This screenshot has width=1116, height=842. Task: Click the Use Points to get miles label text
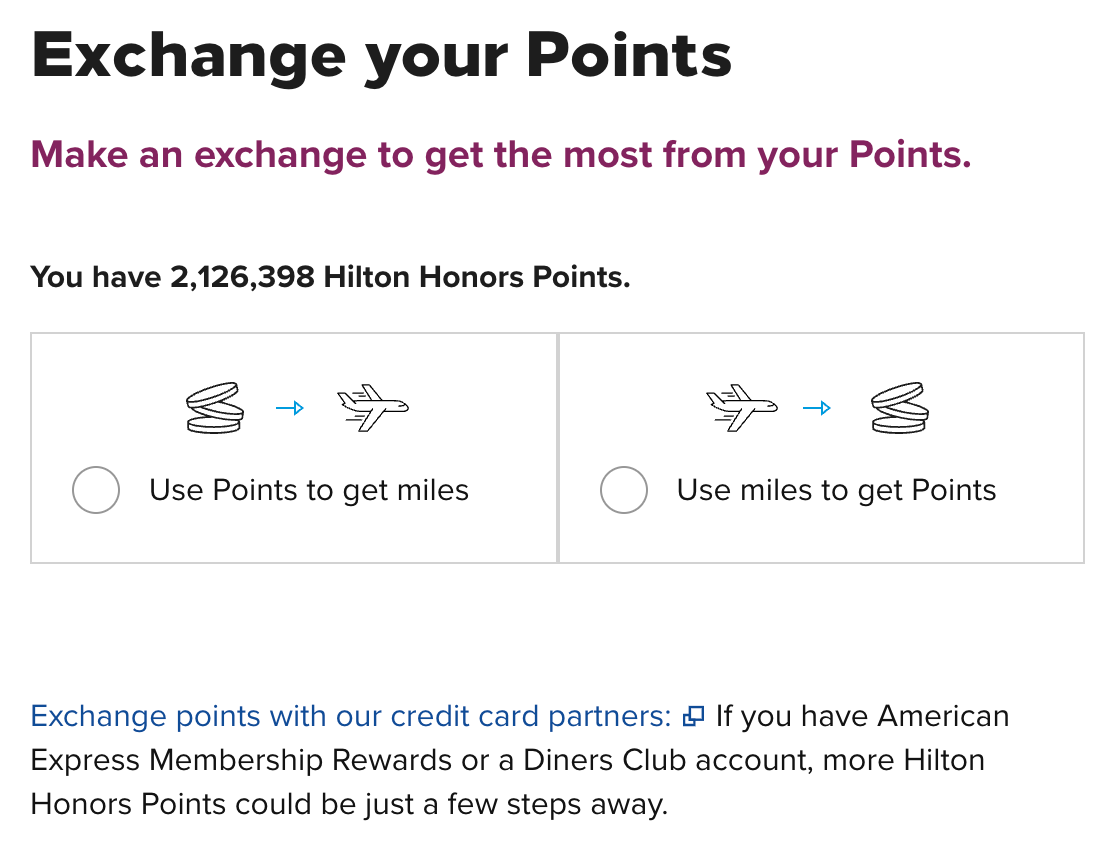308,490
